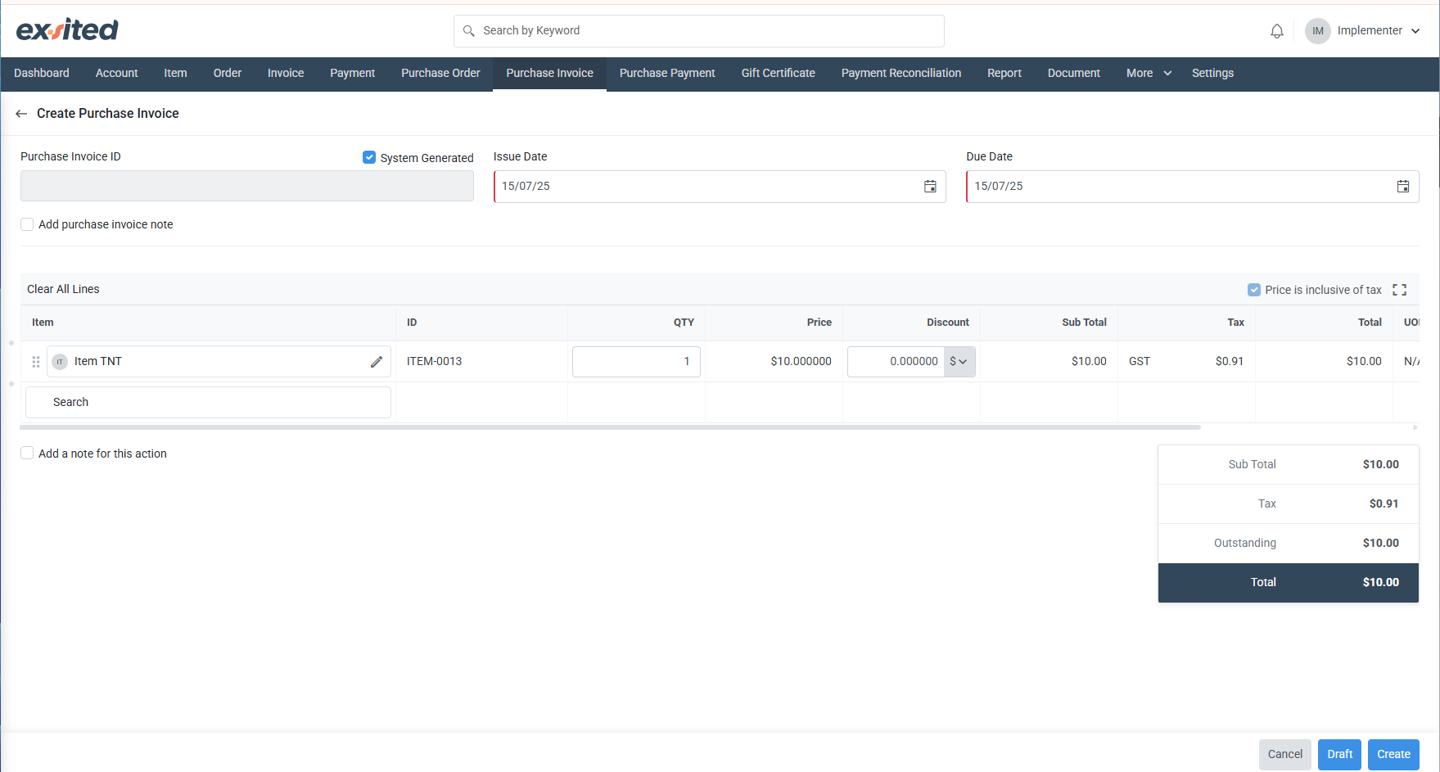Expand the More menu

coord(1148,73)
